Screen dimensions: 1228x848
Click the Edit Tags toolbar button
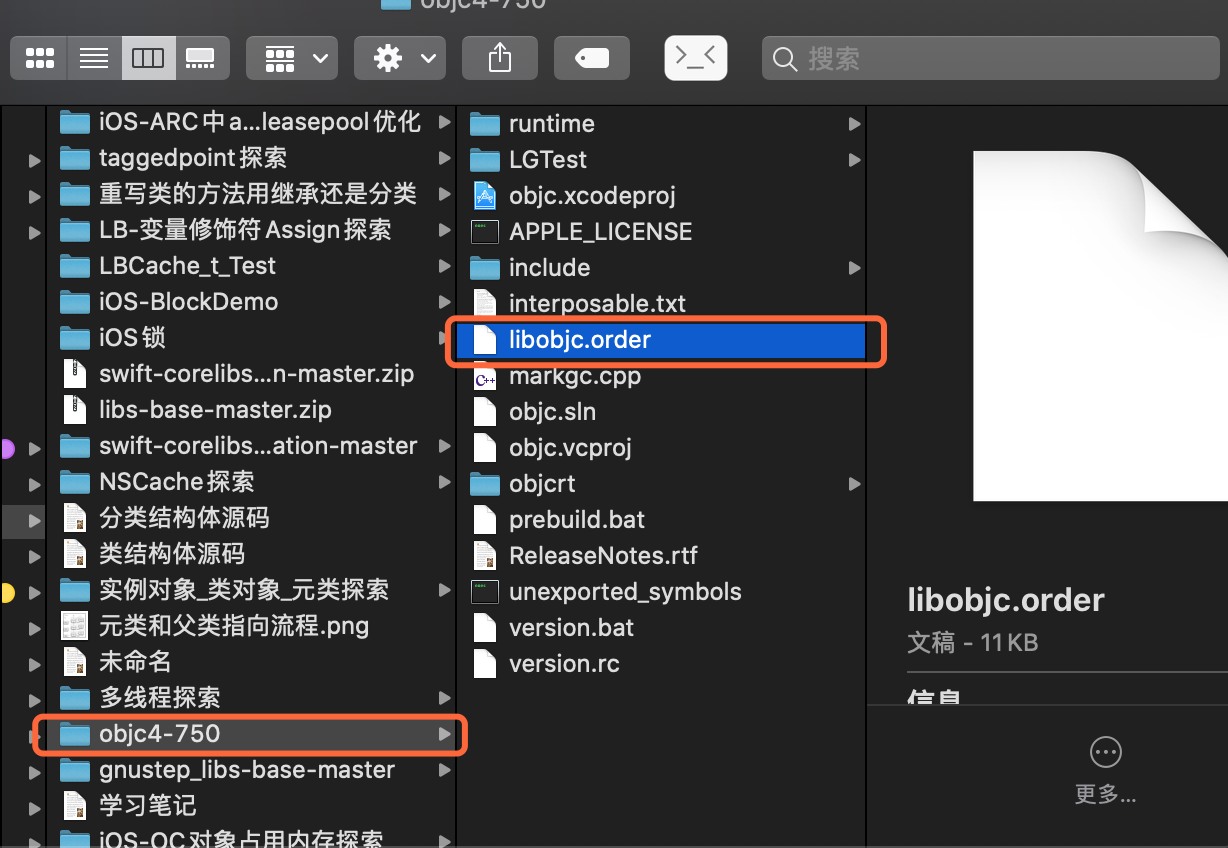[592, 59]
